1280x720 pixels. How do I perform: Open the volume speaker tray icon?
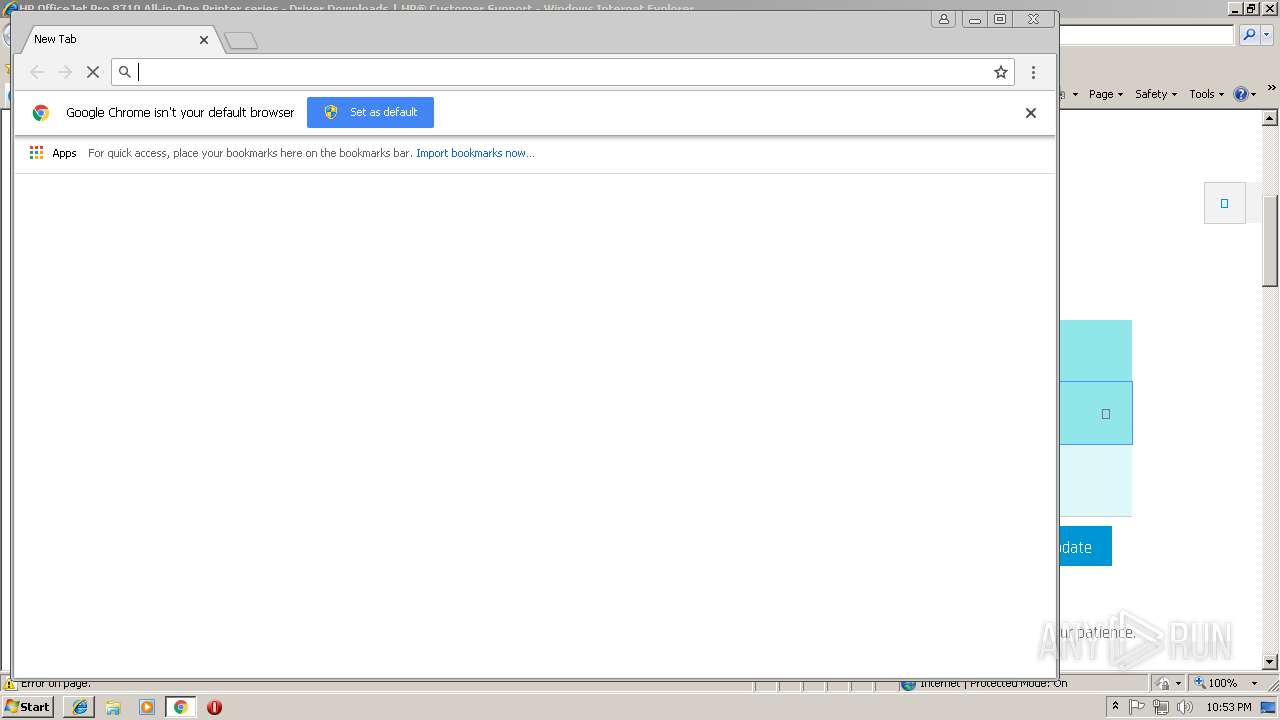click(1184, 706)
